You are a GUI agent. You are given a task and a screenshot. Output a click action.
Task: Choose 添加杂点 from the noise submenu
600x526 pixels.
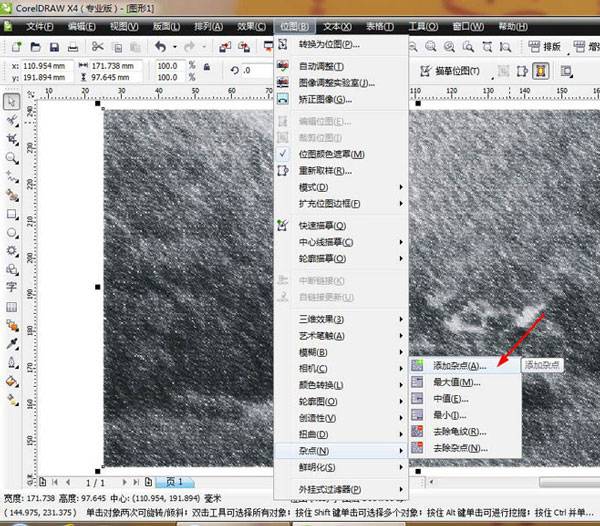point(459,366)
